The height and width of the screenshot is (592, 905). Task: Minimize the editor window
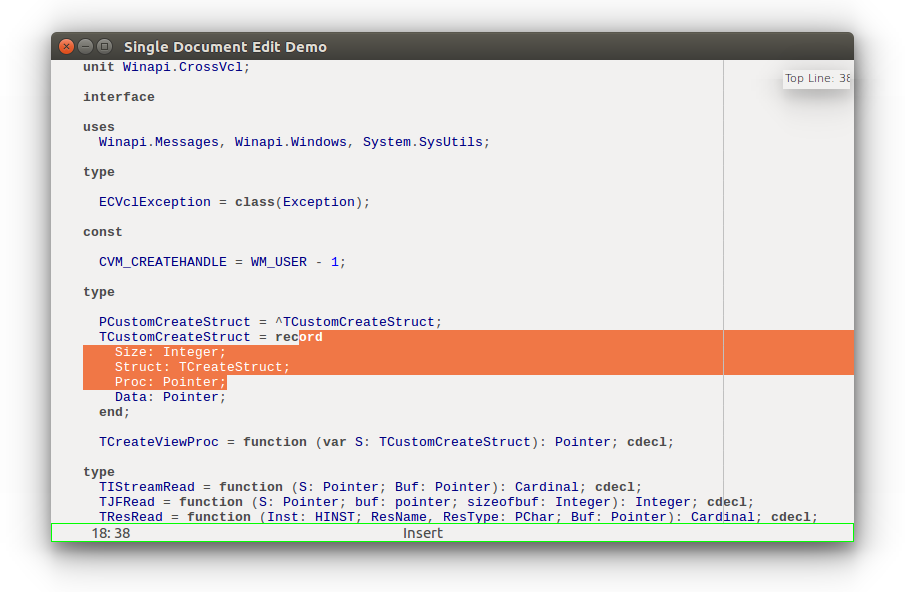pos(85,46)
